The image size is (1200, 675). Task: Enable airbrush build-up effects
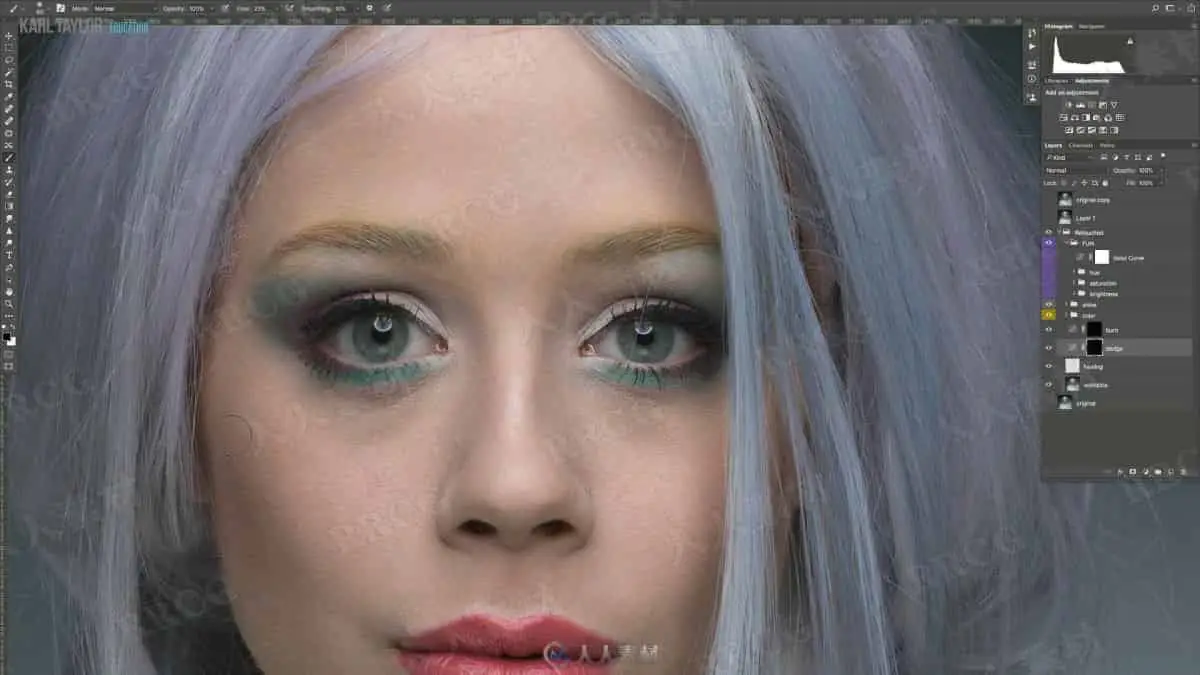pos(290,8)
